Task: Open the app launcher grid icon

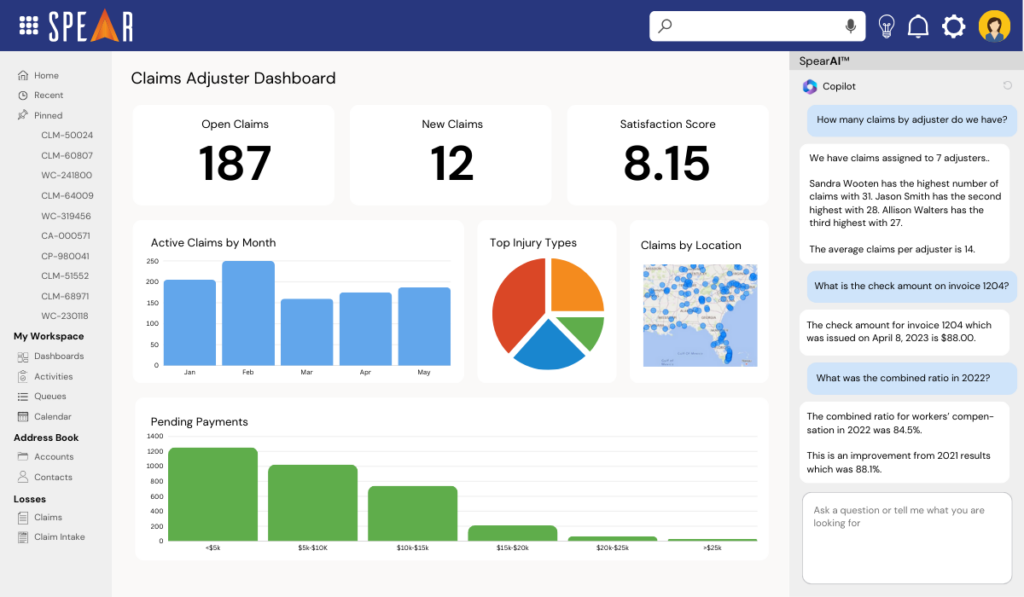Action: click(x=29, y=26)
